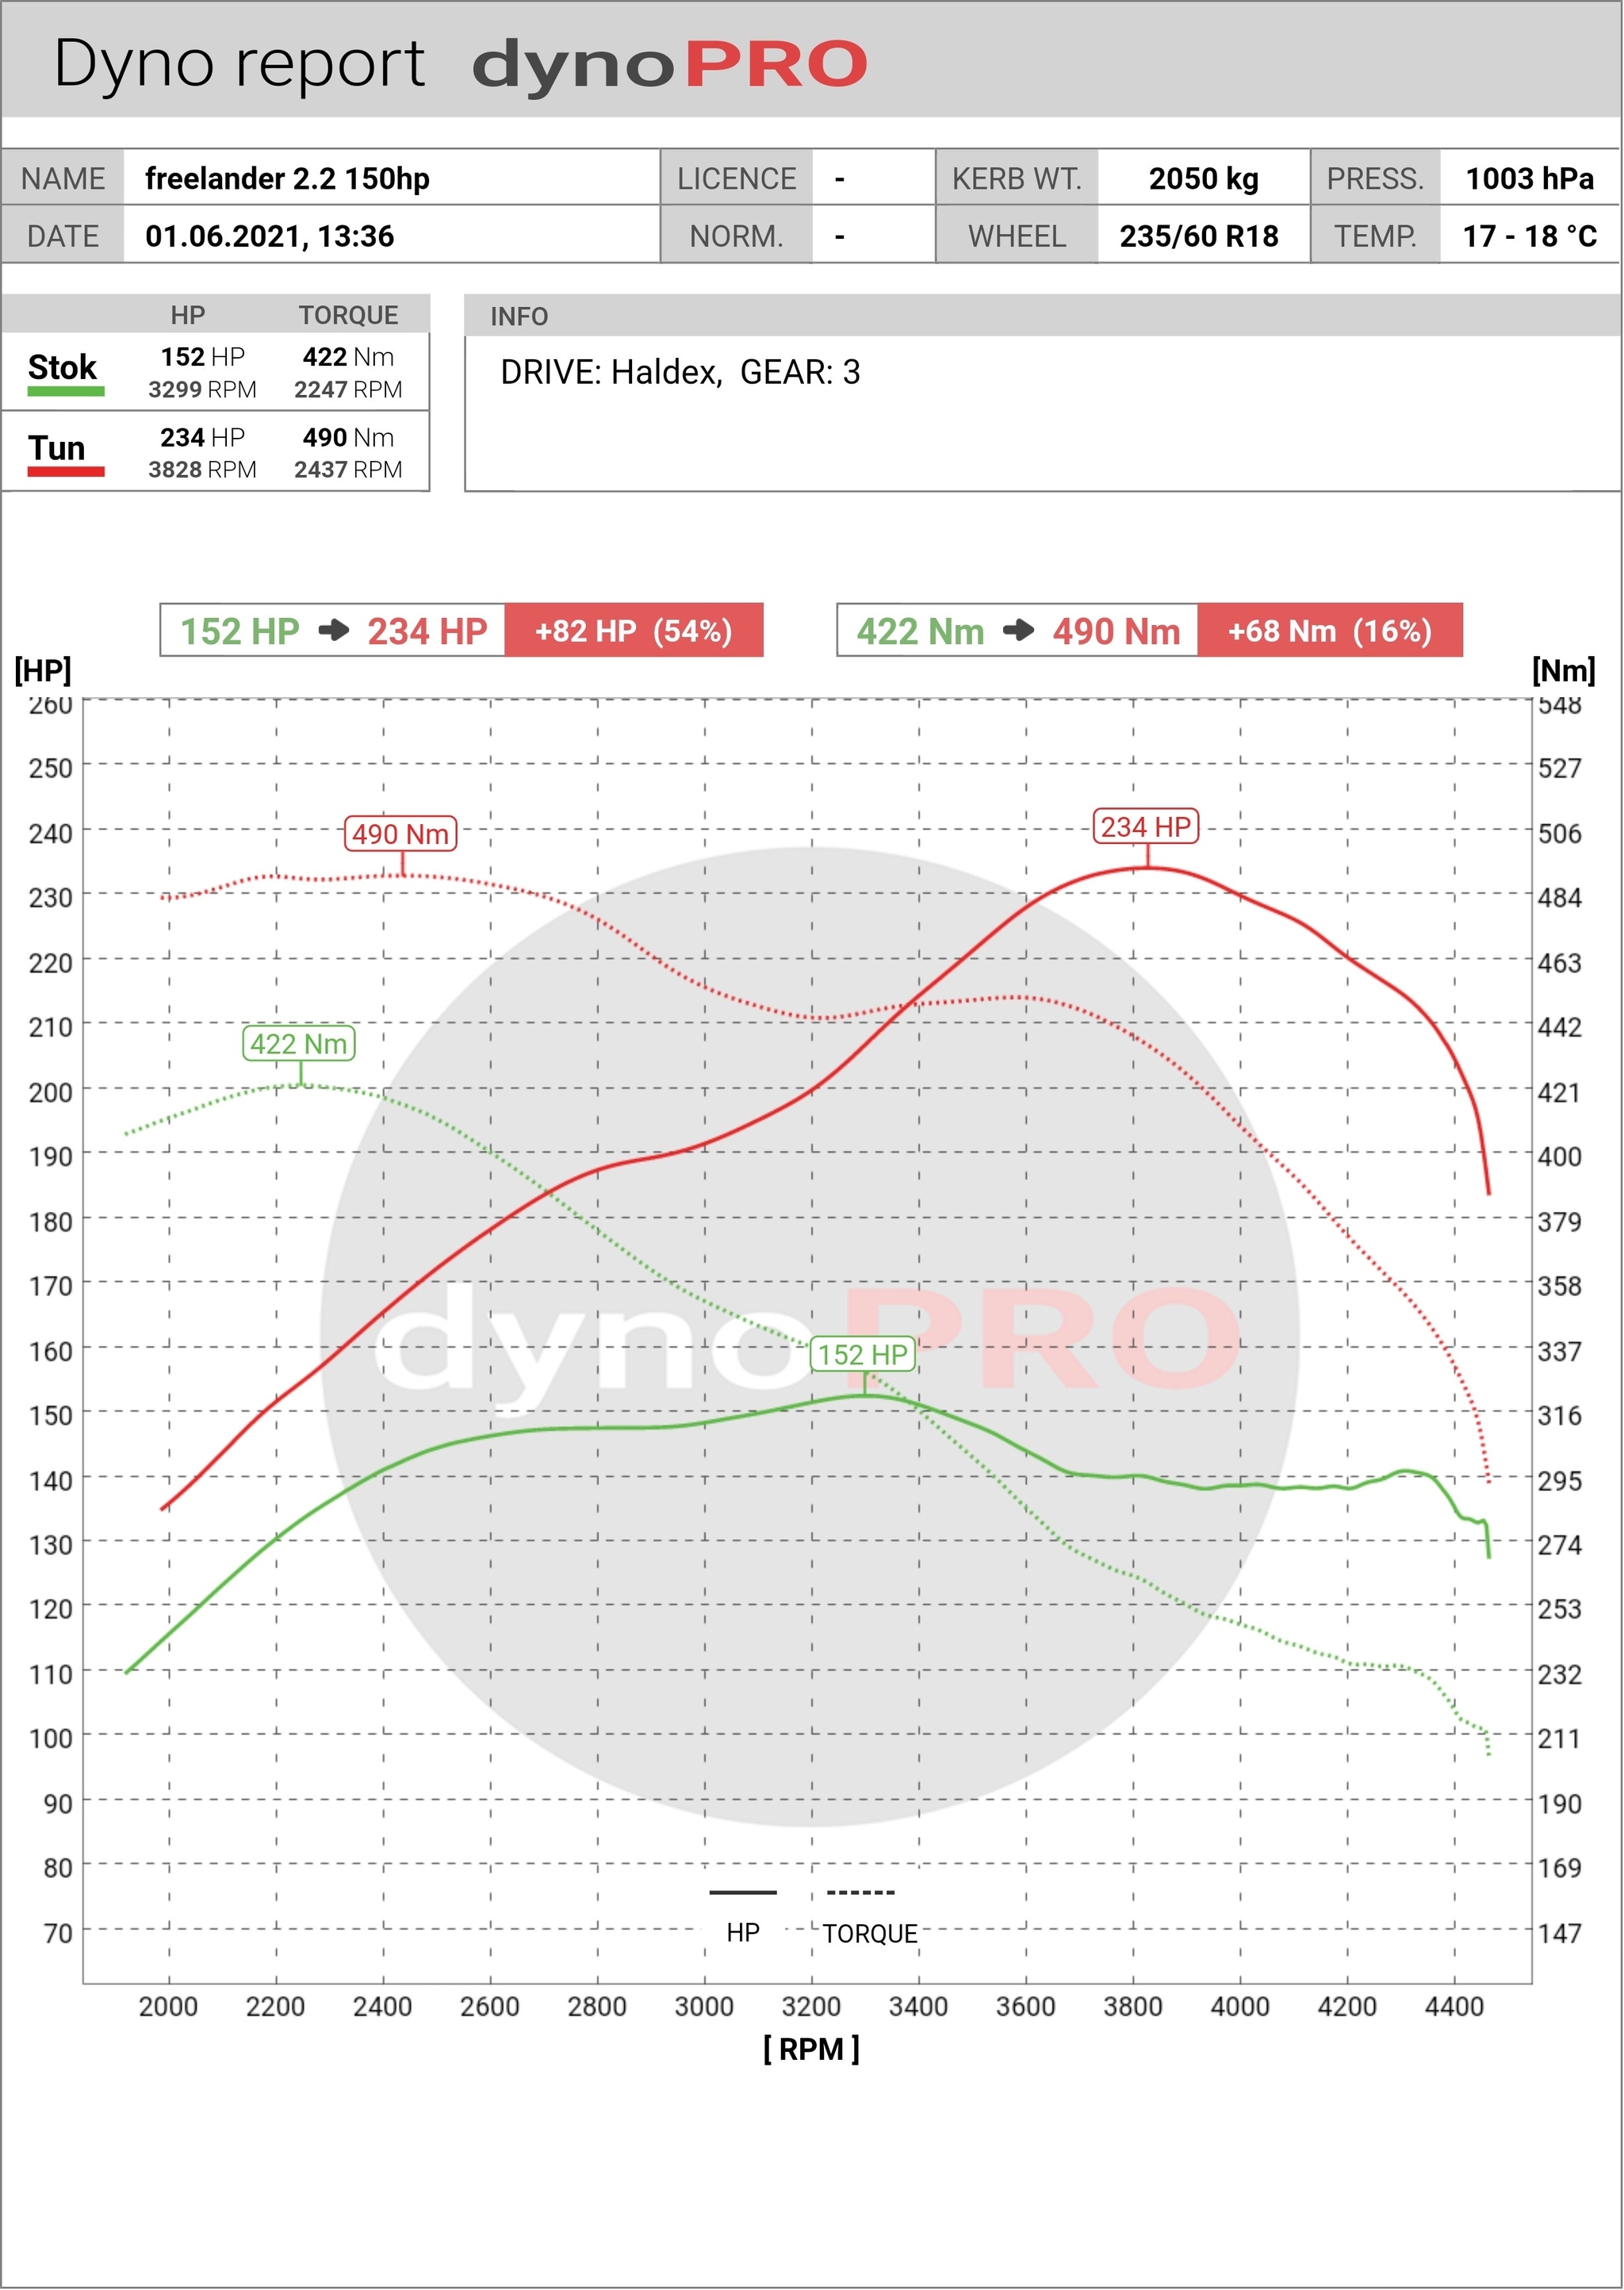
Task: Select '3299 RPM' under Stok HP
Action: point(203,390)
